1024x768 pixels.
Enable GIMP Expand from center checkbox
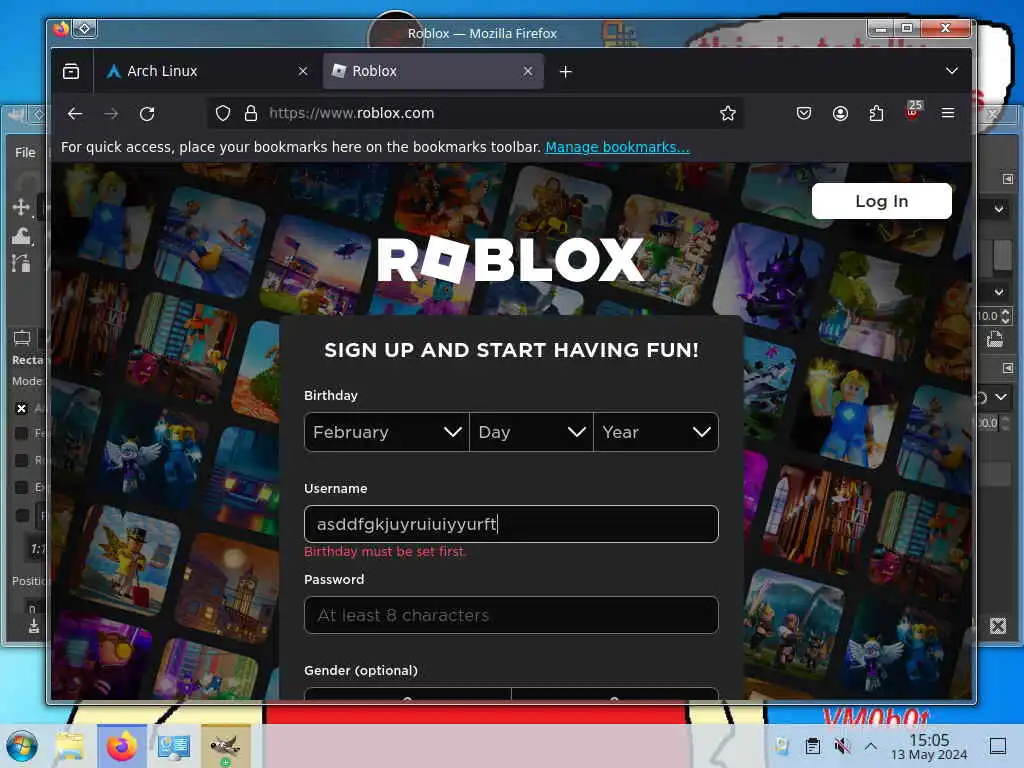click(x=22, y=487)
